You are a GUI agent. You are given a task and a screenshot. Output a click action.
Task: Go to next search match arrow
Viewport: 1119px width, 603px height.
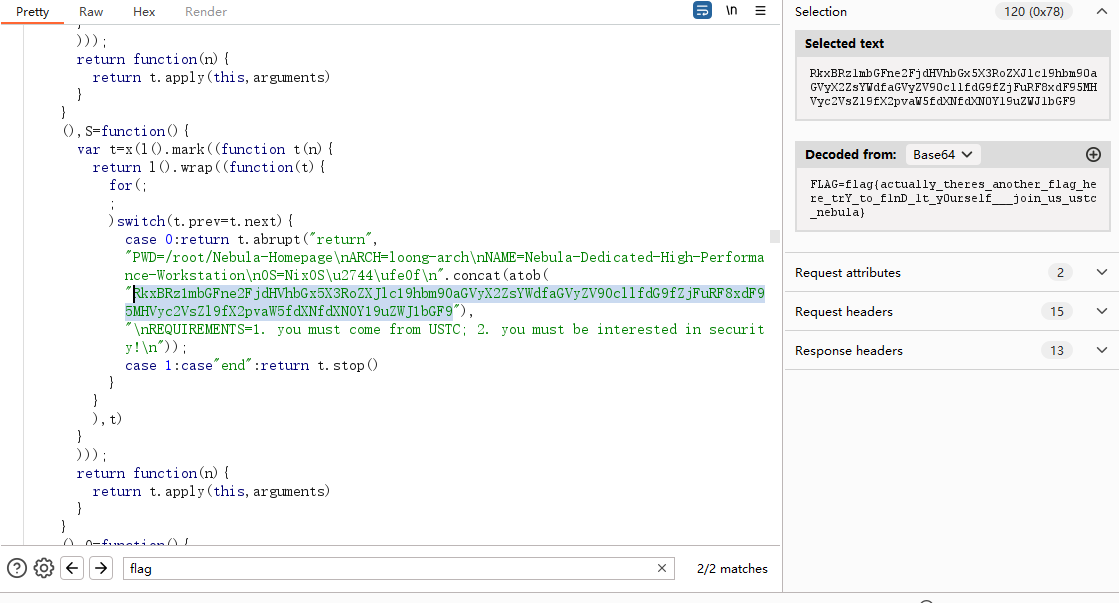[101, 568]
